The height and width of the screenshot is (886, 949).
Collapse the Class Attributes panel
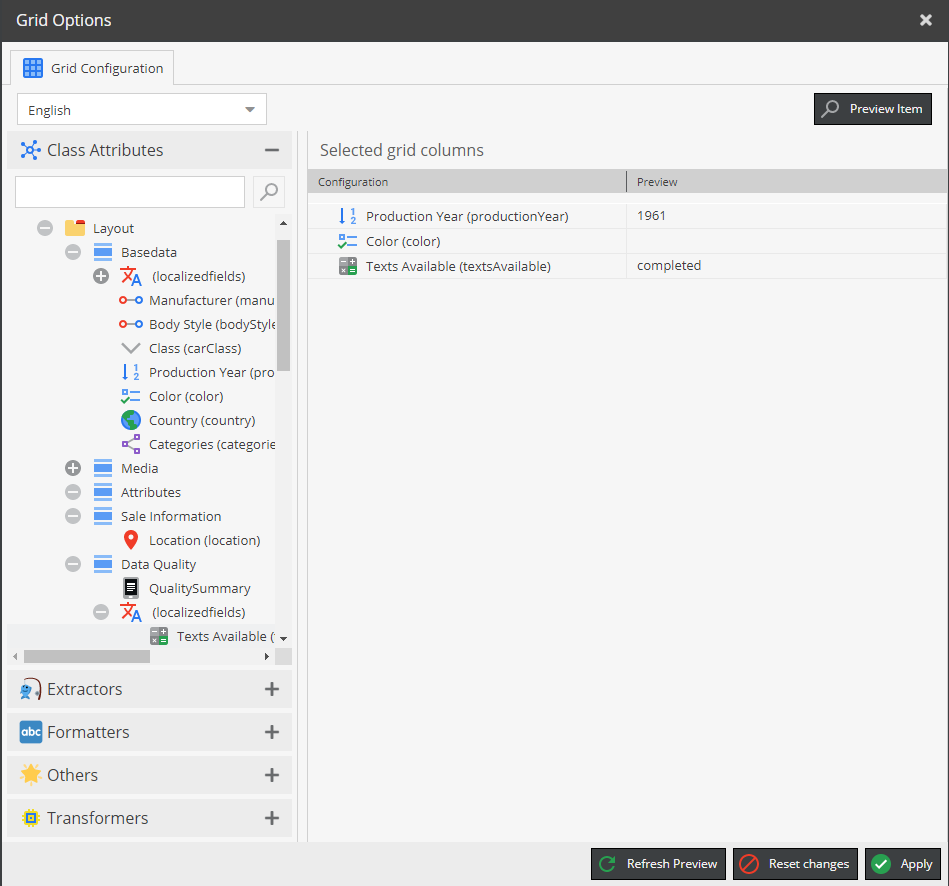point(272,150)
